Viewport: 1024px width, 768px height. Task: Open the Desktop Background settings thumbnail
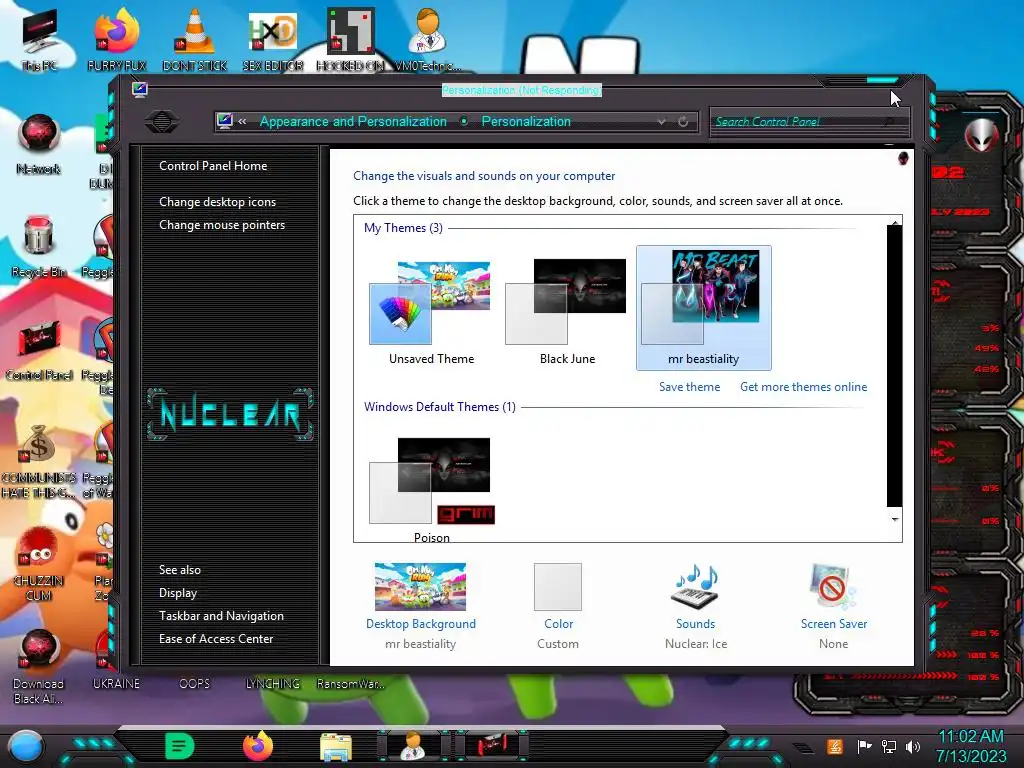421,586
